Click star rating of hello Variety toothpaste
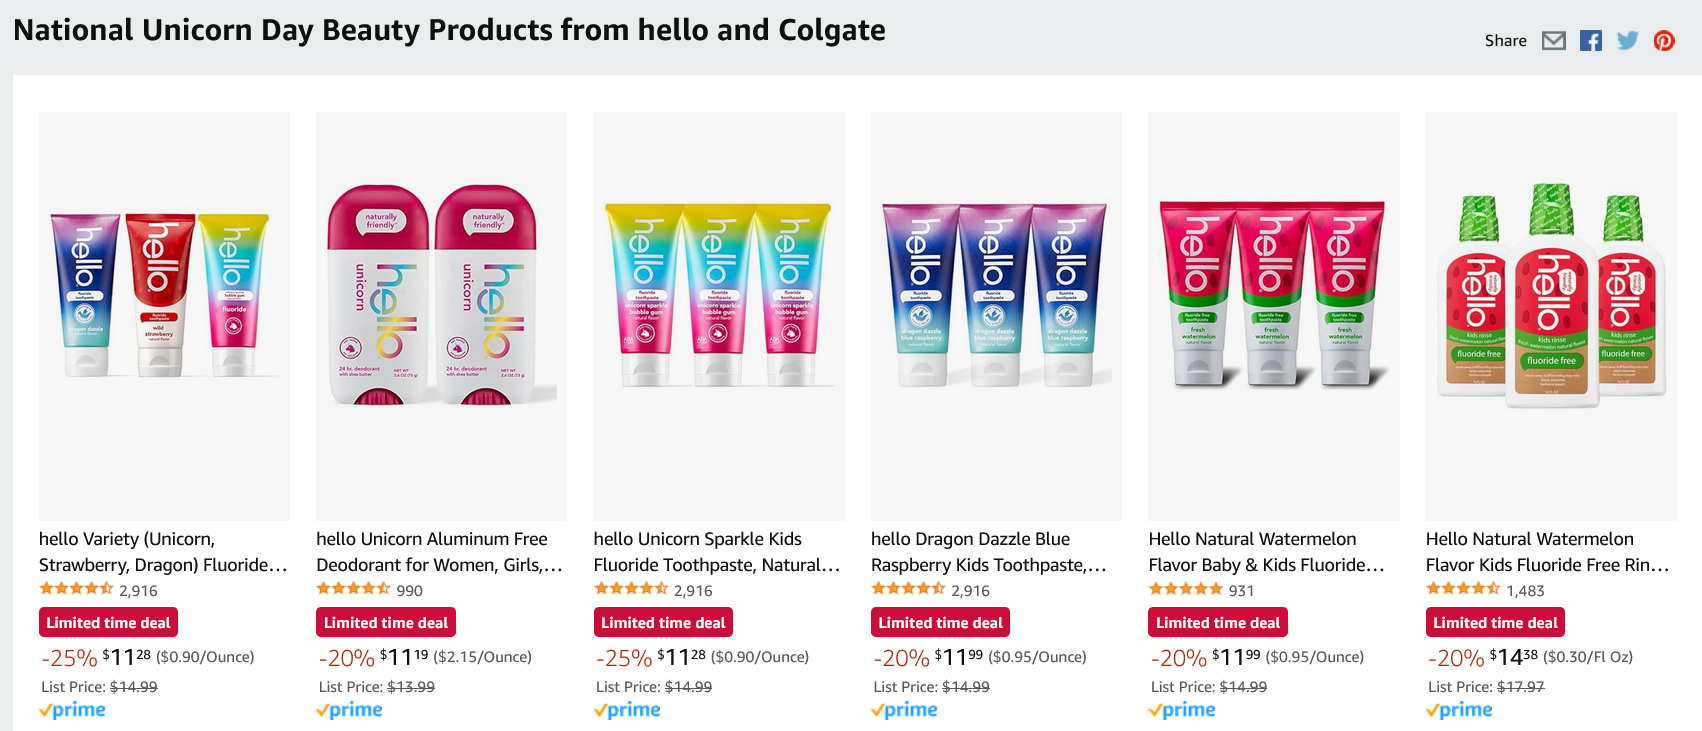Image resolution: width=1702 pixels, height=731 pixels. tap(76, 589)
